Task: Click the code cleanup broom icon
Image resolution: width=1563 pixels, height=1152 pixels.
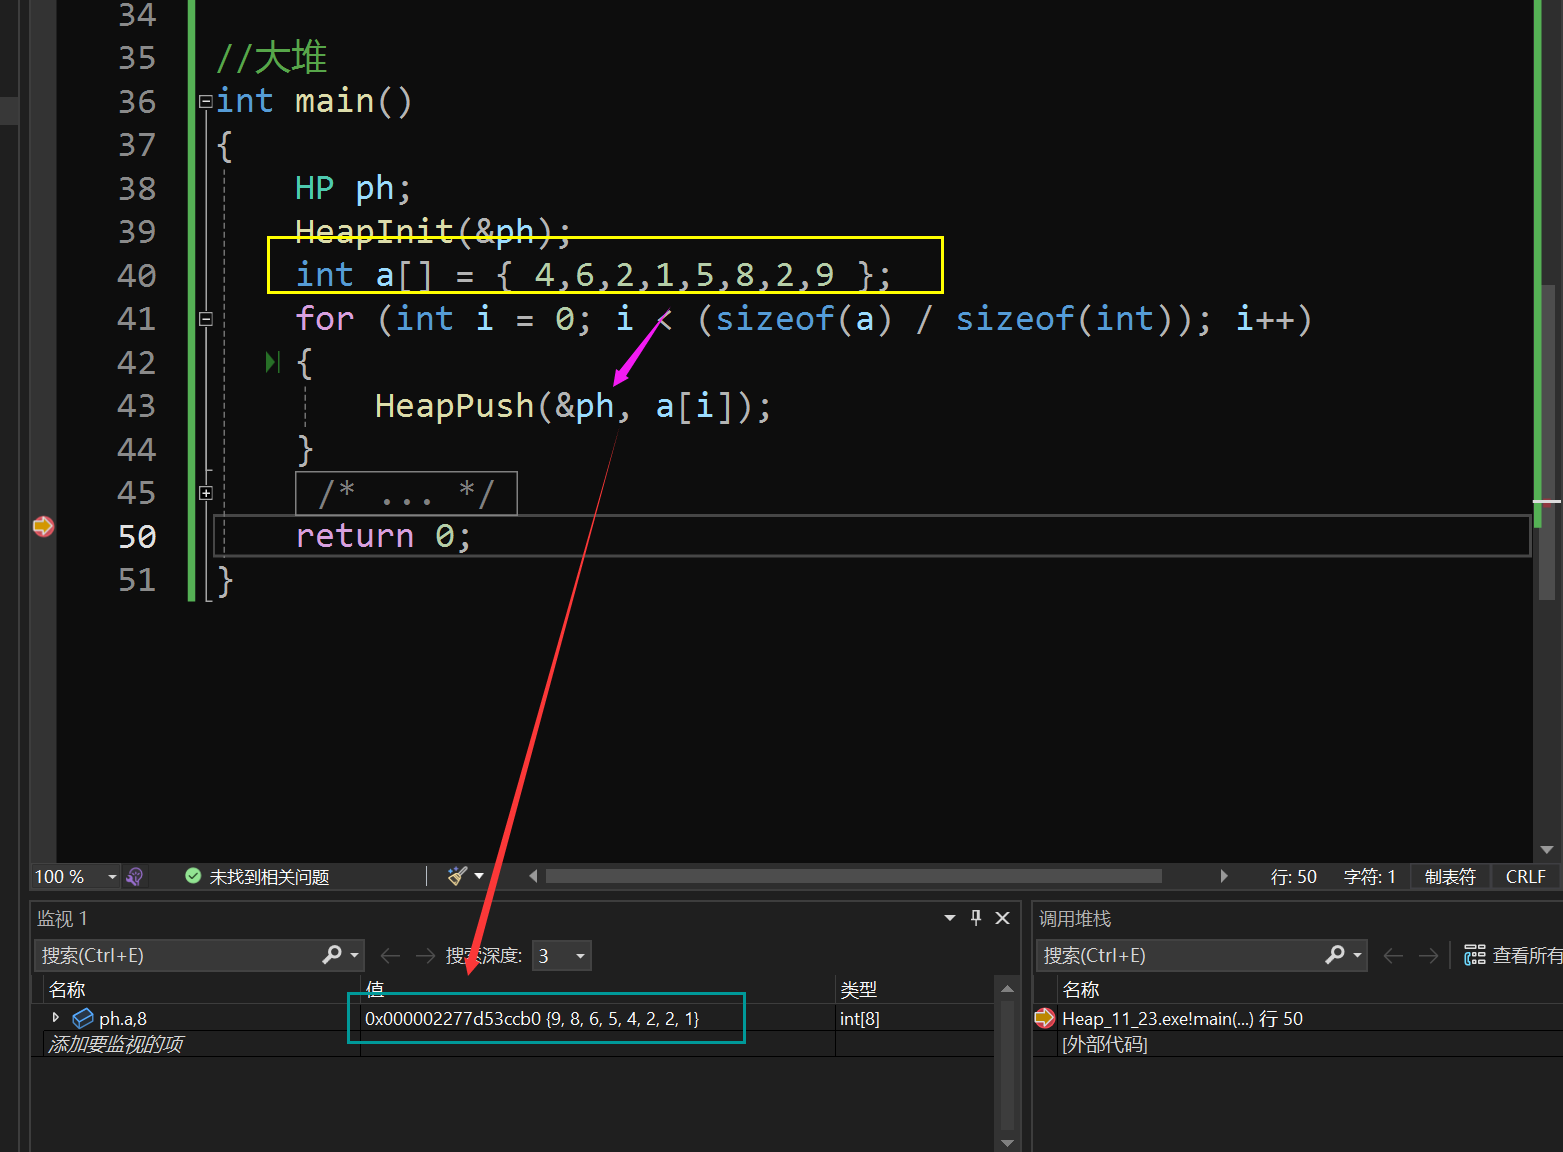Action: pyautogui.click(x=457, y=876)
